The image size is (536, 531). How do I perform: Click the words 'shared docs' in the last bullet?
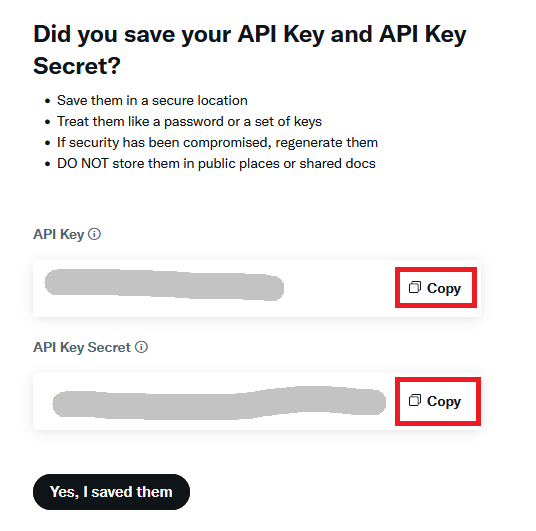pyautogui.click(x=337, y=163)
